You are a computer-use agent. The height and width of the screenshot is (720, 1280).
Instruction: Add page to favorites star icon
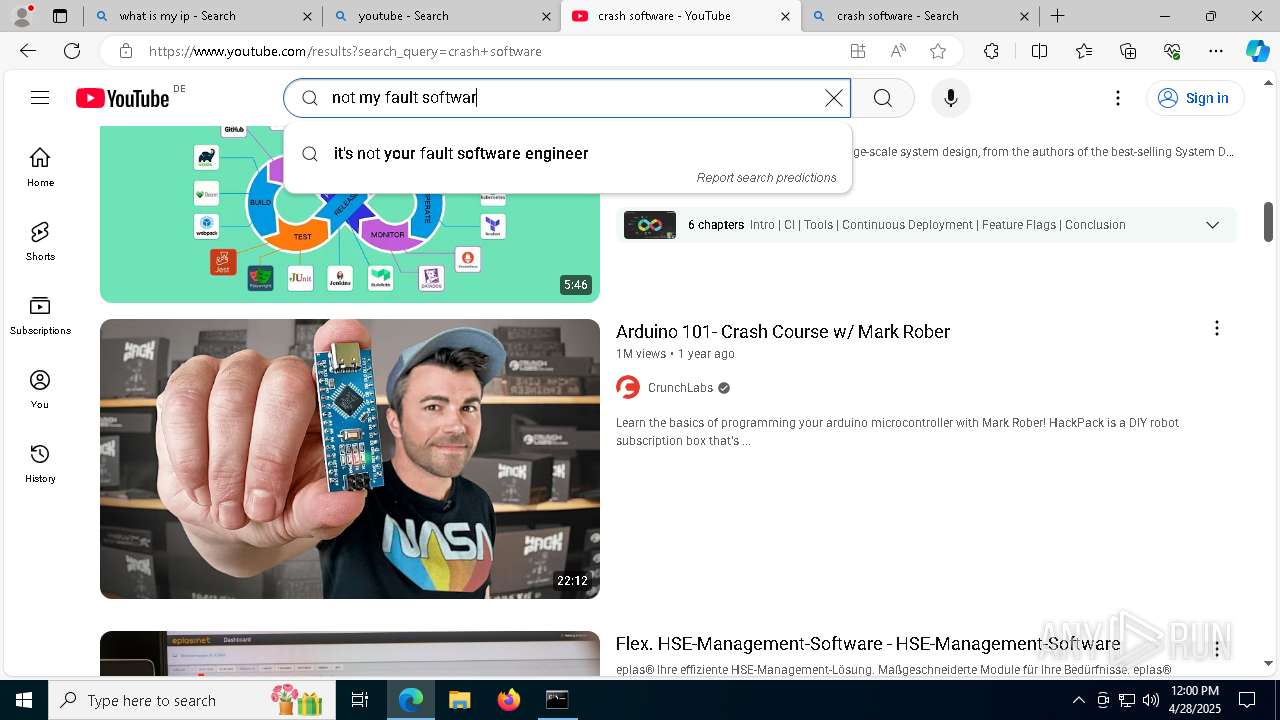pos(938,51)
